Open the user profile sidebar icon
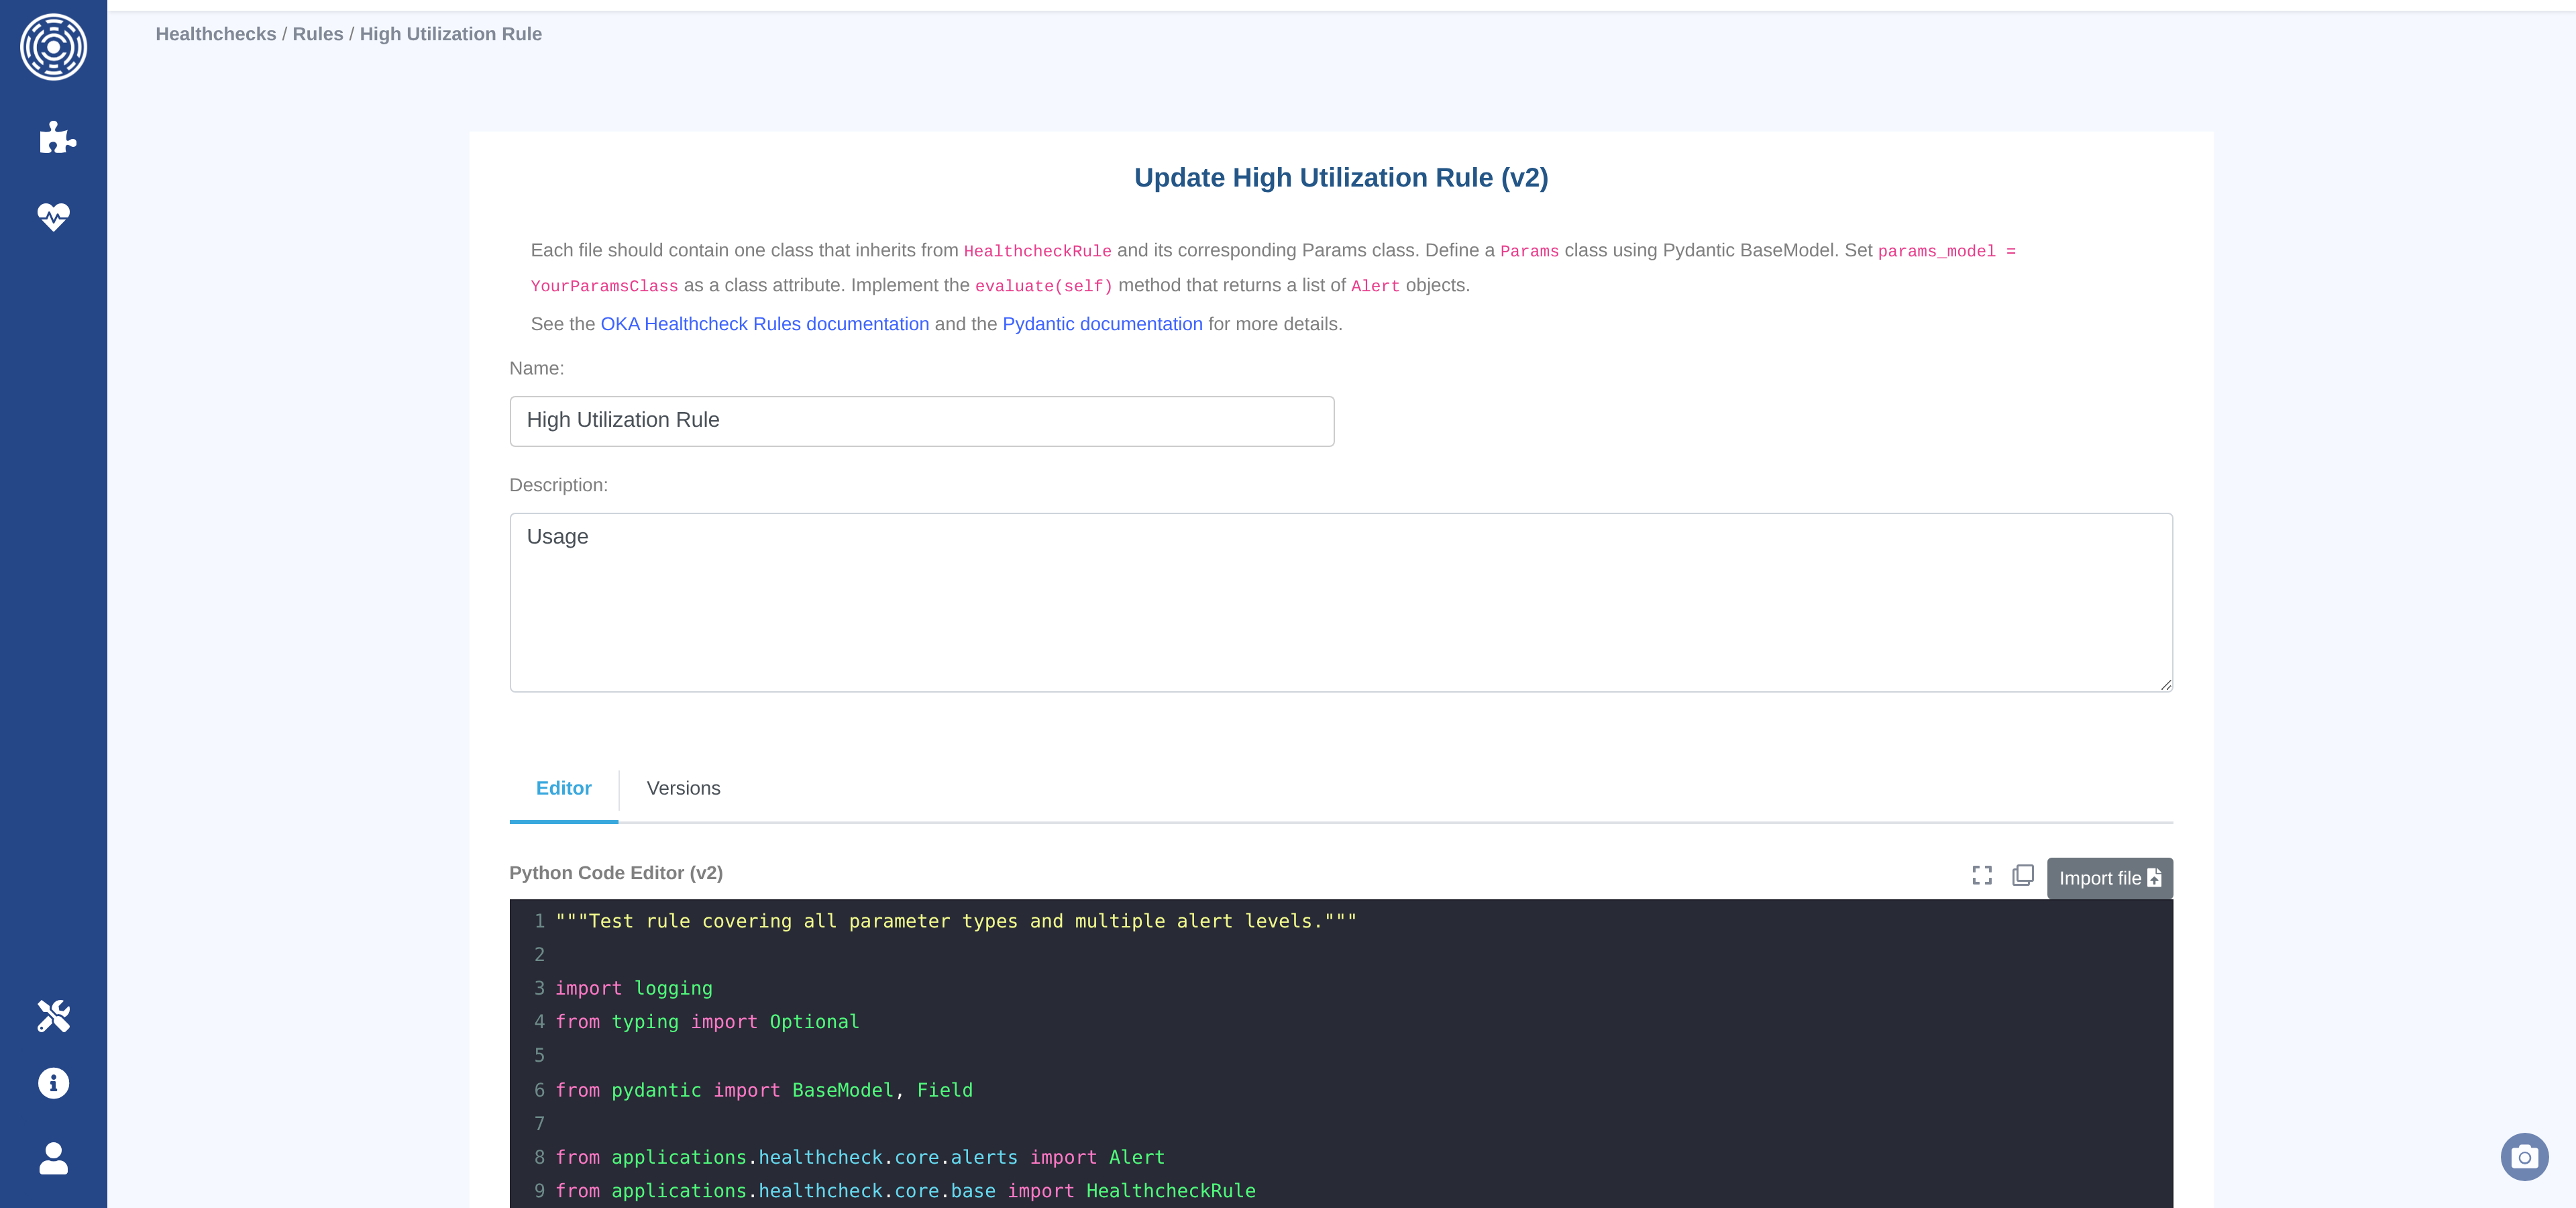Image resolution: width=2576 pixels, height=1208 pixels. pos(53,1158)
